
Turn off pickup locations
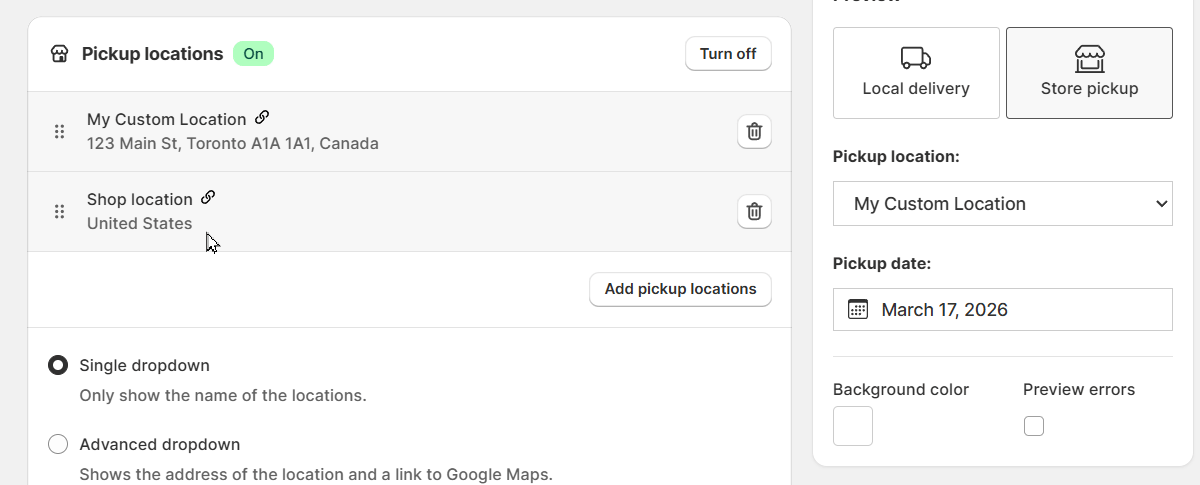point(728,54)
